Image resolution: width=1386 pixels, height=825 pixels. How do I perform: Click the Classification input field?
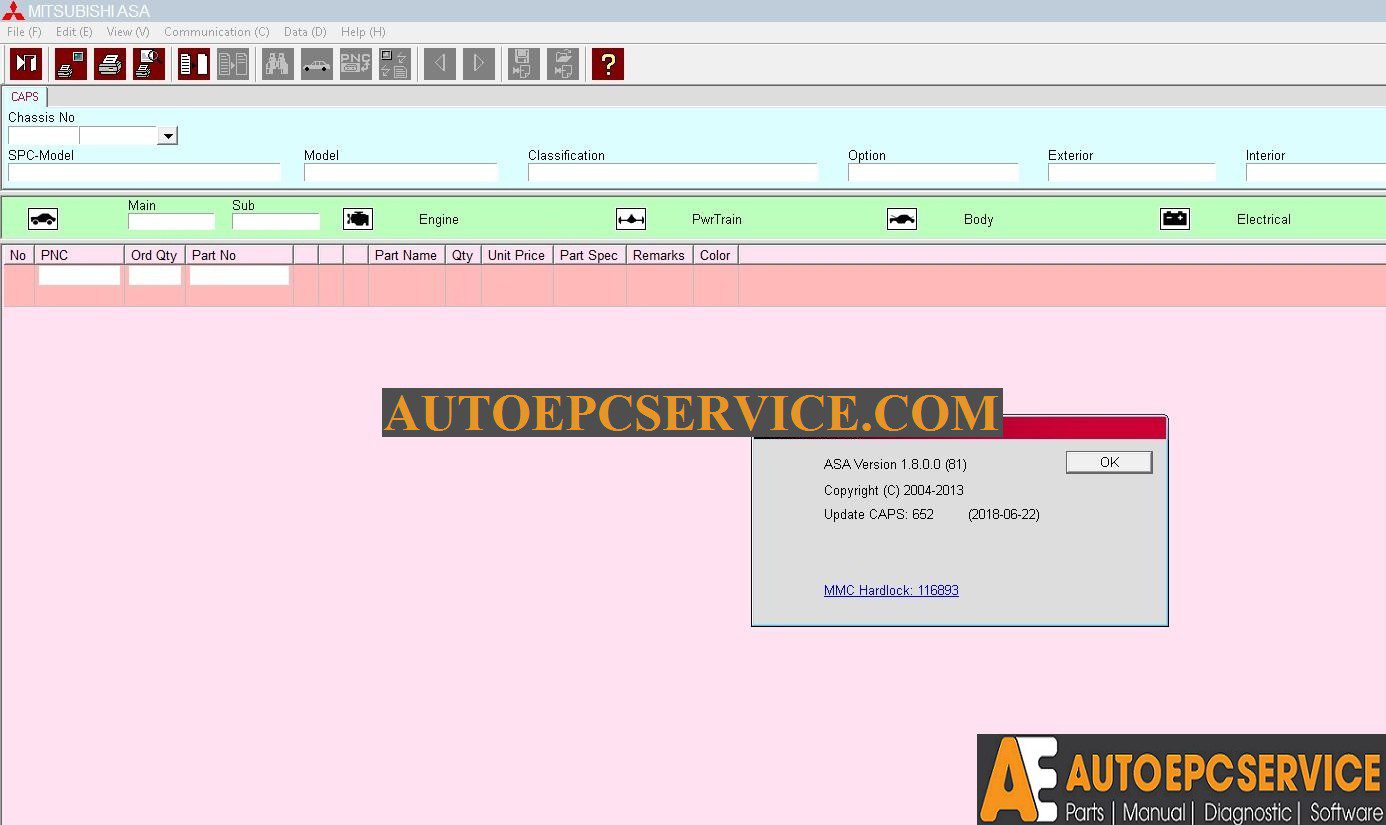click(673, 173)
